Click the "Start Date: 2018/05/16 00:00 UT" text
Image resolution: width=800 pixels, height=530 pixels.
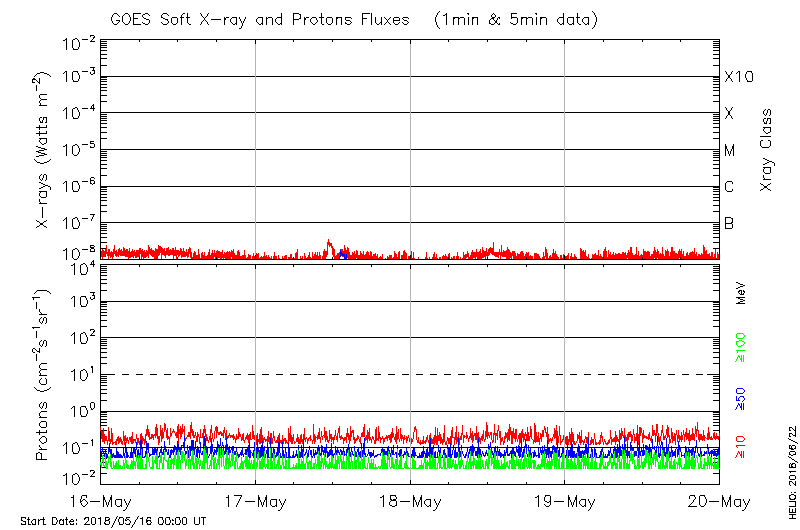point(113,522)
